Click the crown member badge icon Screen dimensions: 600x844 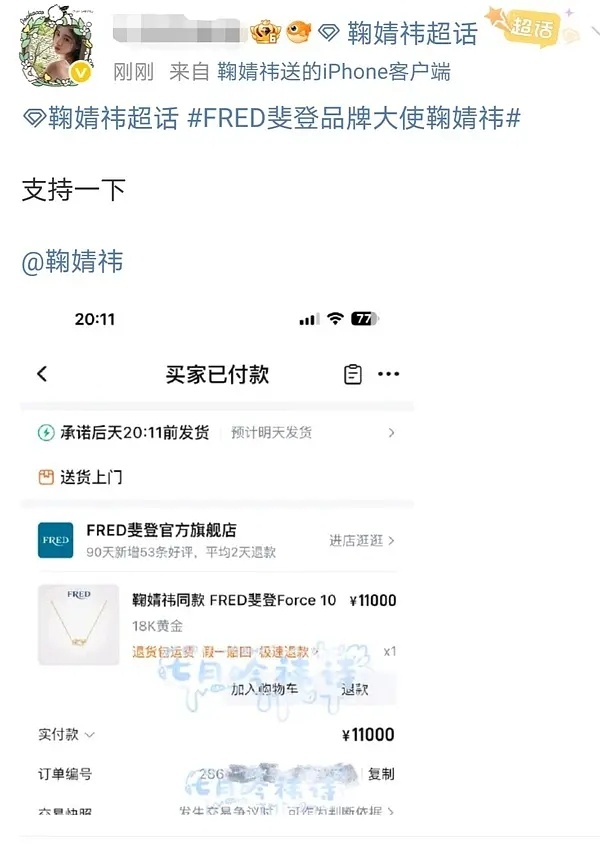point(265,32)
